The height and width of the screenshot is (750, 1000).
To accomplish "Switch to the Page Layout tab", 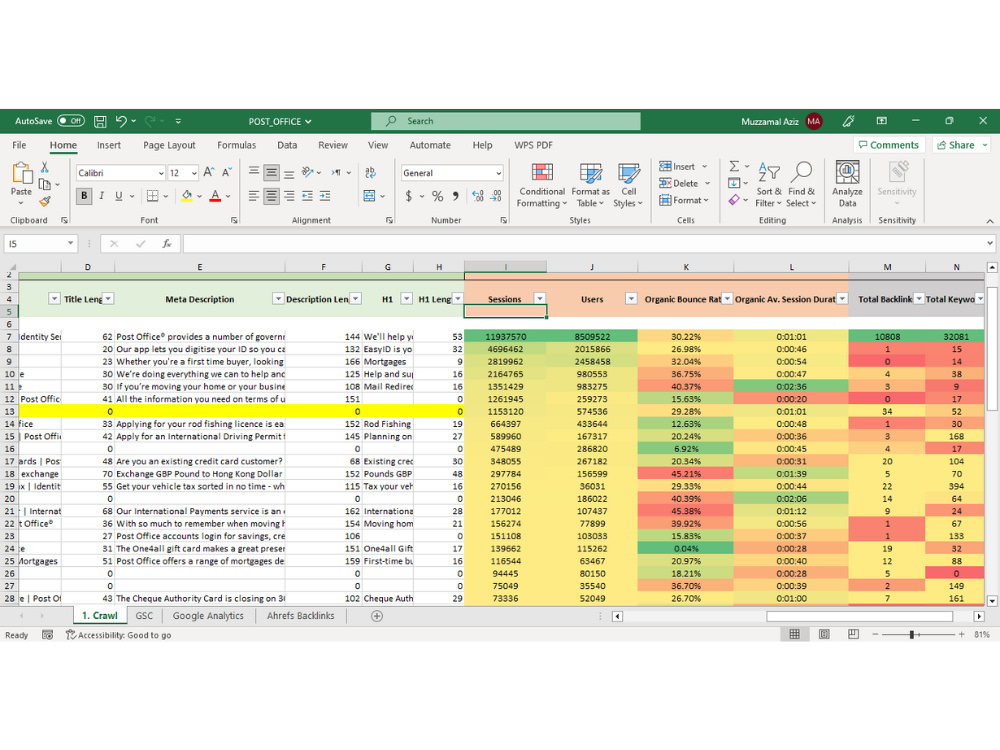I will point(169,145).
